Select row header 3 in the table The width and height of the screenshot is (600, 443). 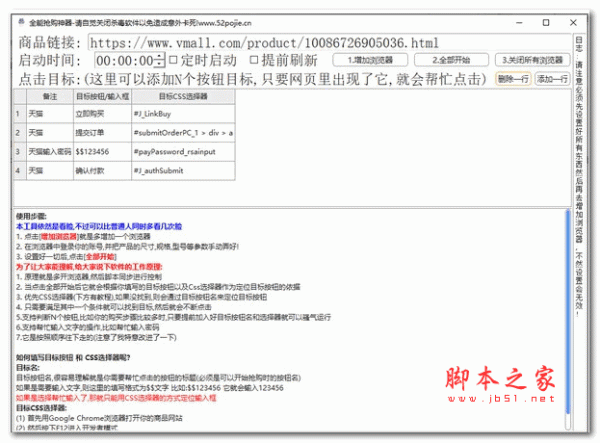tap(20, 152)
